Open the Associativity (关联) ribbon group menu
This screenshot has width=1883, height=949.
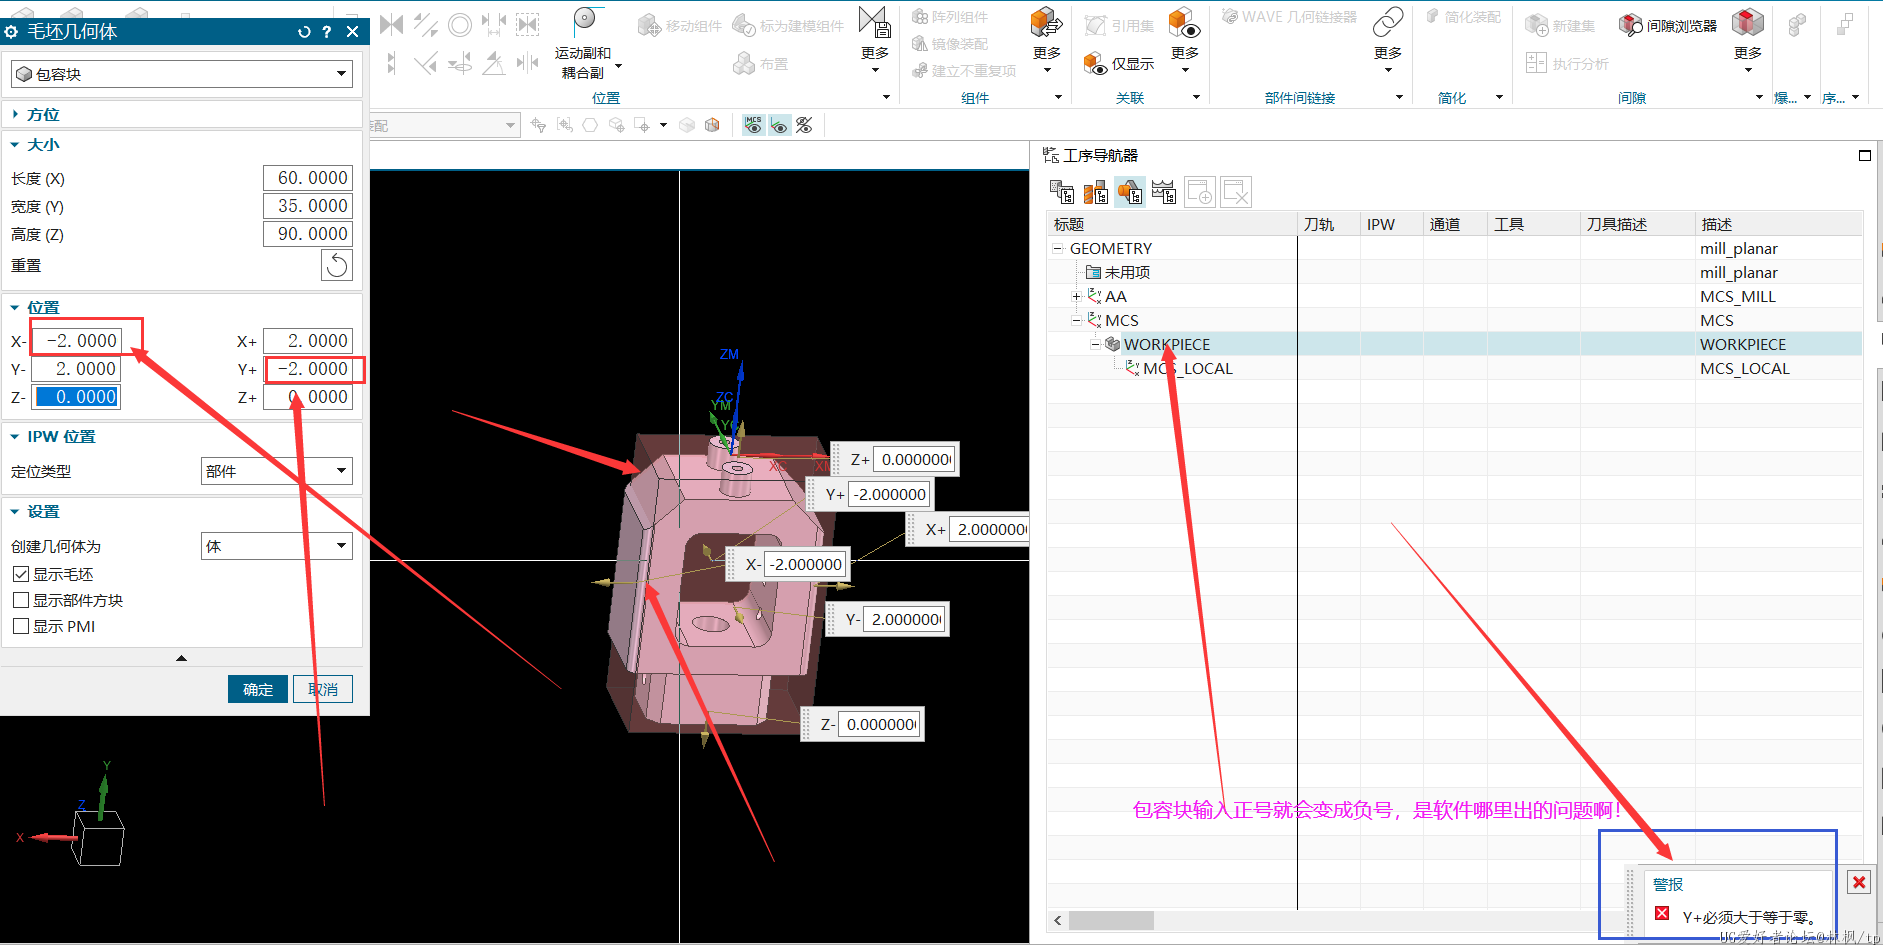point(1196,97)
